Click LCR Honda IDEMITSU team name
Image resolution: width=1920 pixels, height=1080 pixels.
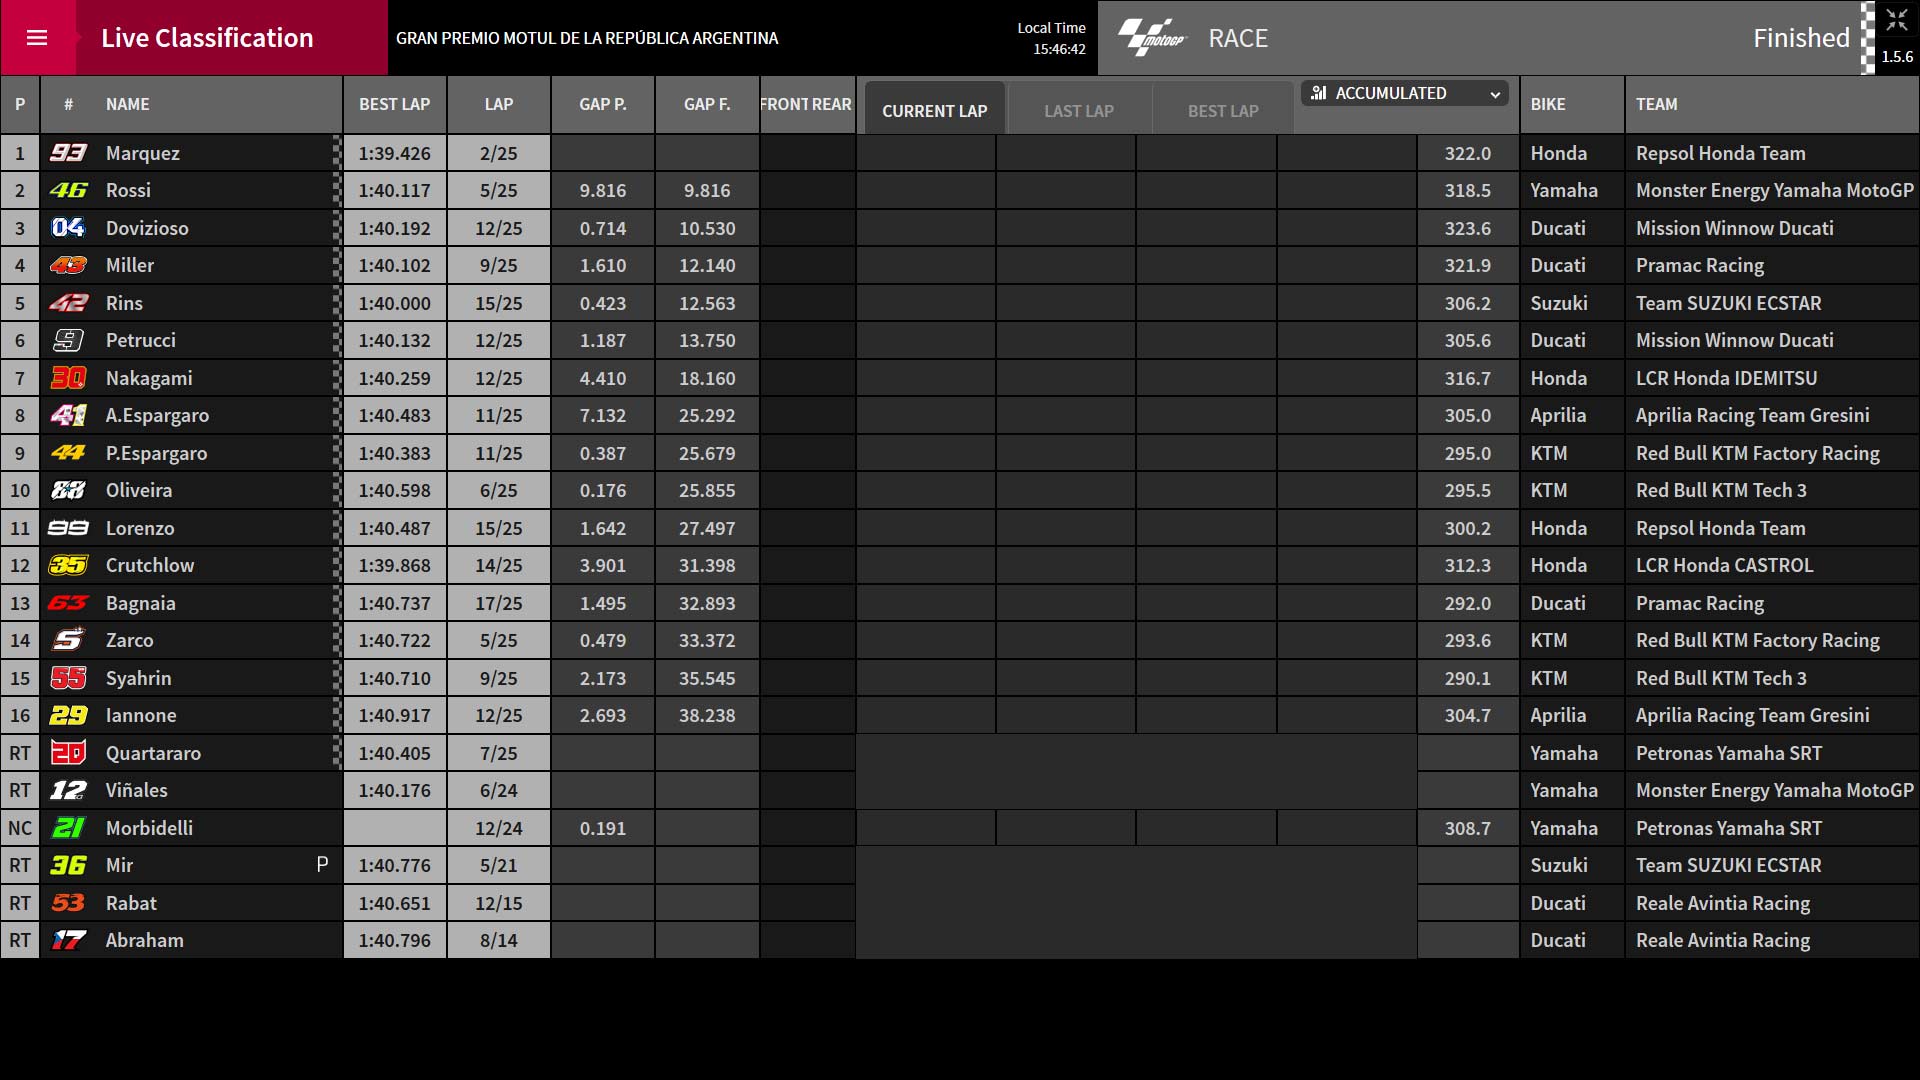tap(1727, 378)
